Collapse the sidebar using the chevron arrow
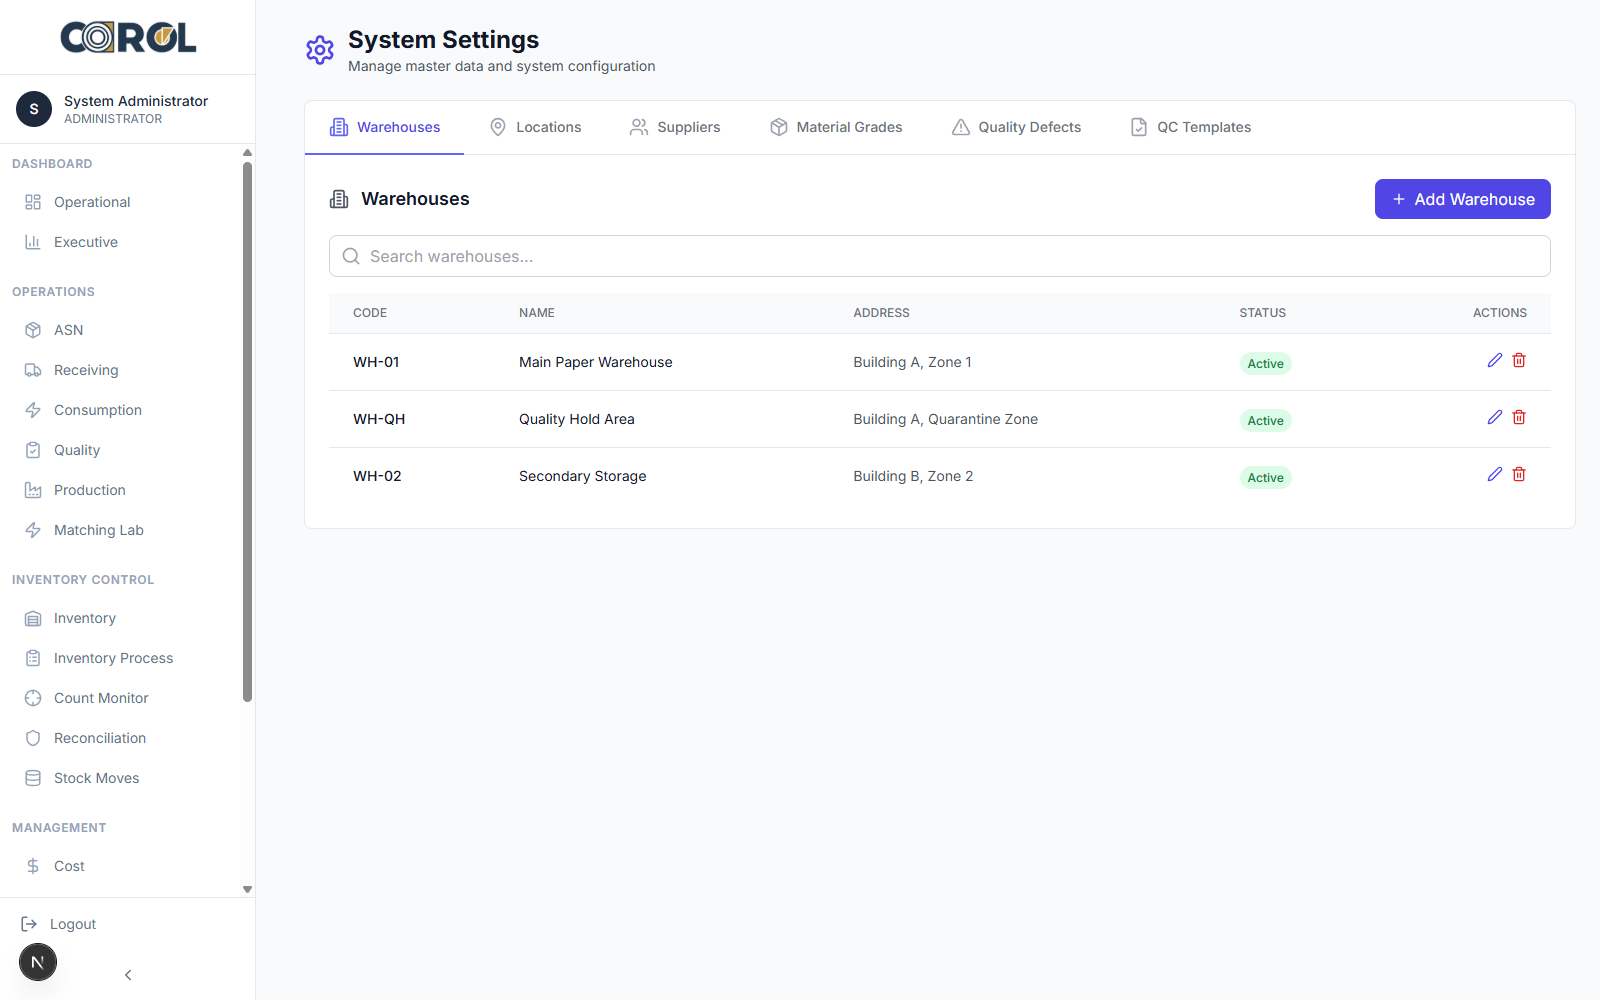 [128, 975]
